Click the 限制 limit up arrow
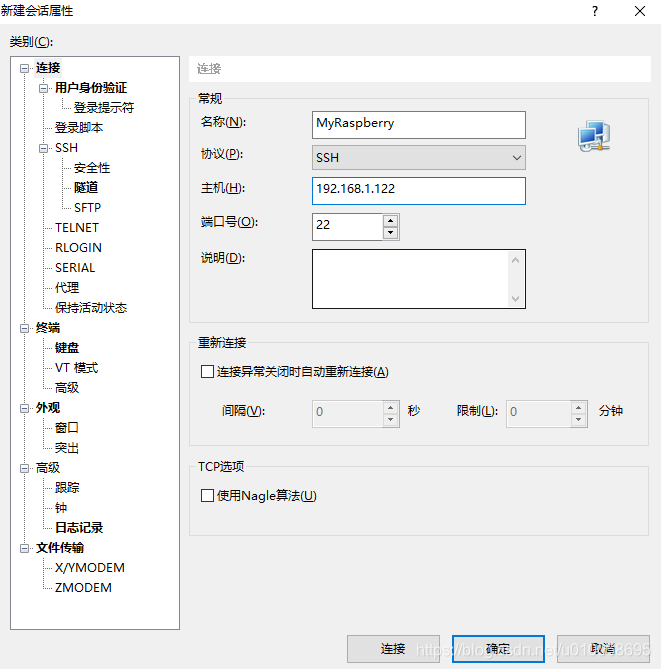The height and width of the screenshot is (669, 661). pyautogui.click(x=578, y=408)
